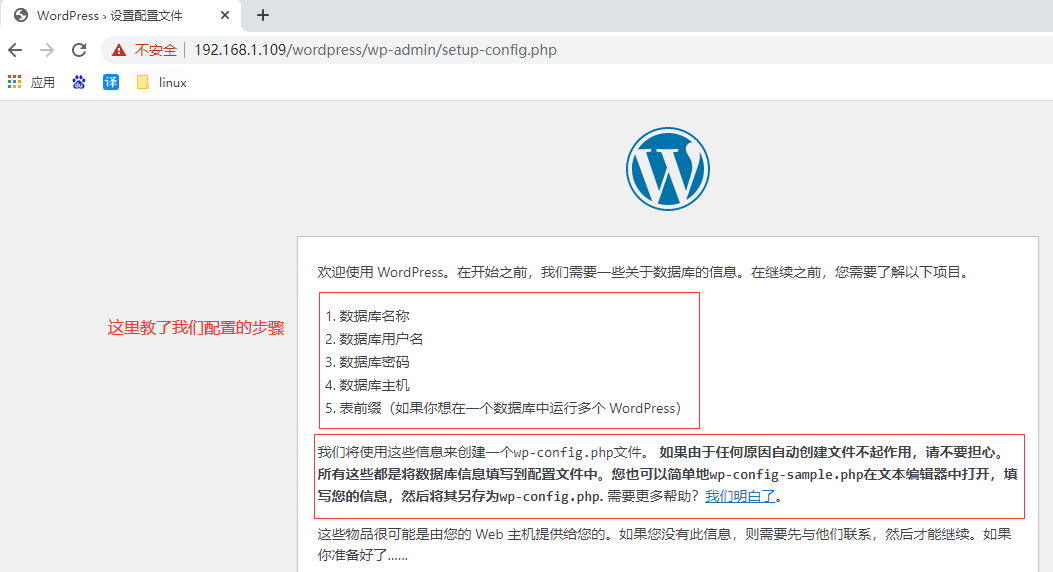Viewport: 1053px width, 572px height.
Task: Click the 我们明白了 help link
Action: coord(740,496)
